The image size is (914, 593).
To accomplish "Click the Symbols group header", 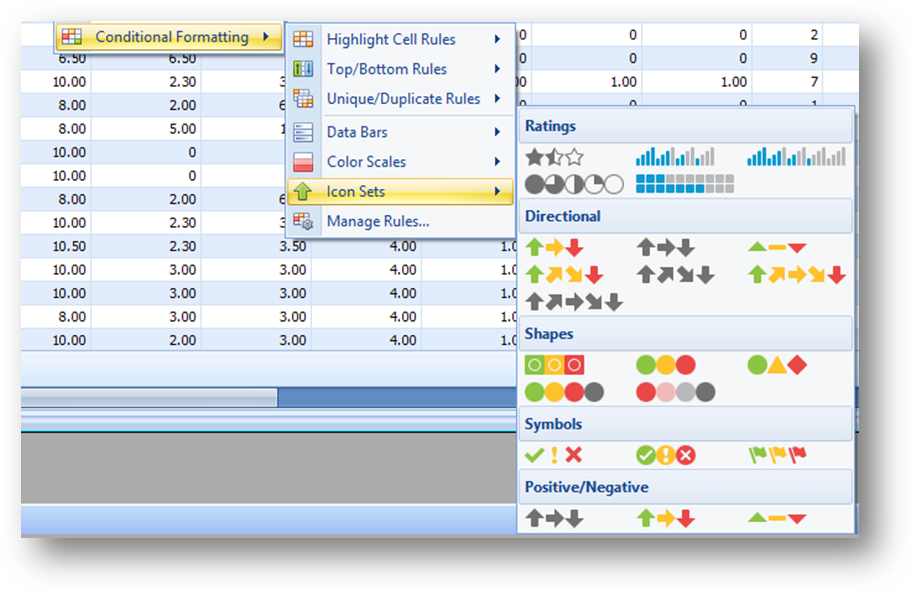I will point(686,424).
